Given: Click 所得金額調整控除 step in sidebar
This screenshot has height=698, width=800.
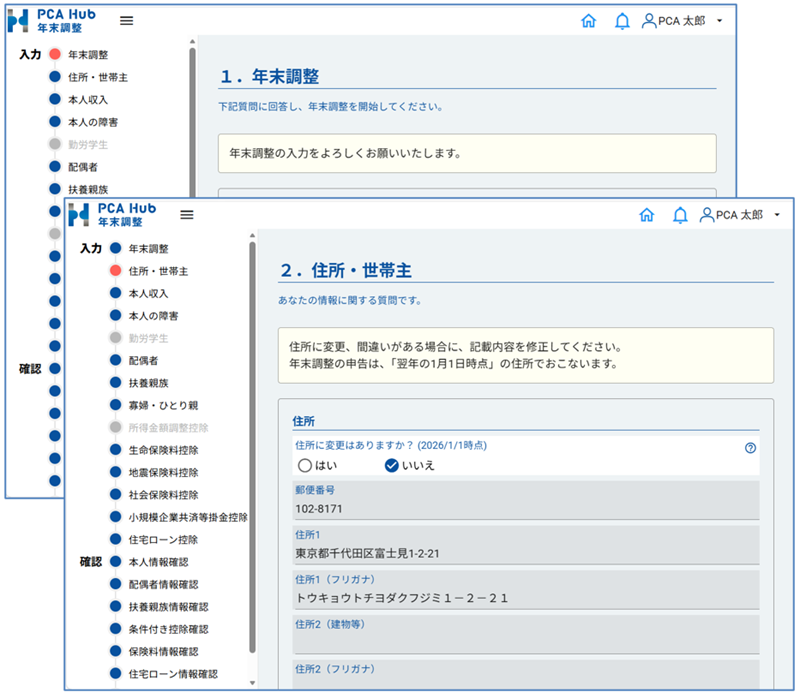Looking at the screenshot, I should coord(168,428).
